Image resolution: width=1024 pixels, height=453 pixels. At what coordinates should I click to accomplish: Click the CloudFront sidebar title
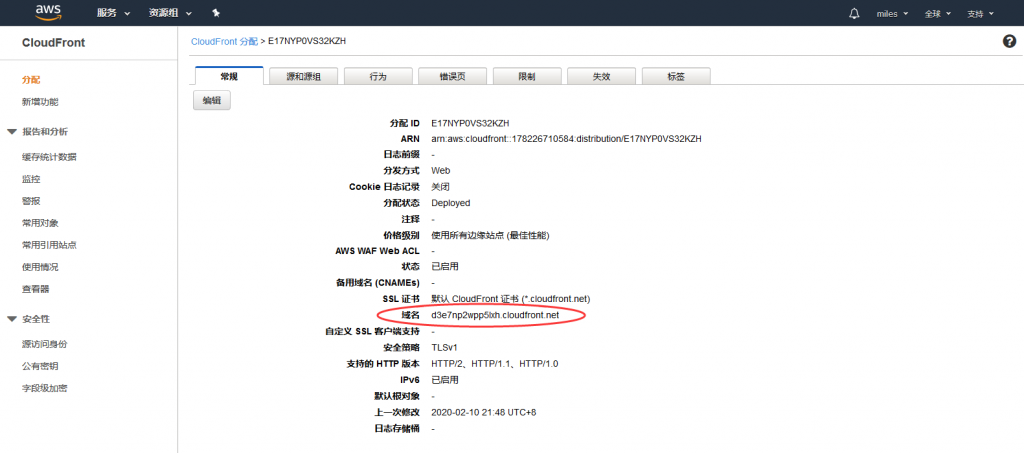point(54,43)
